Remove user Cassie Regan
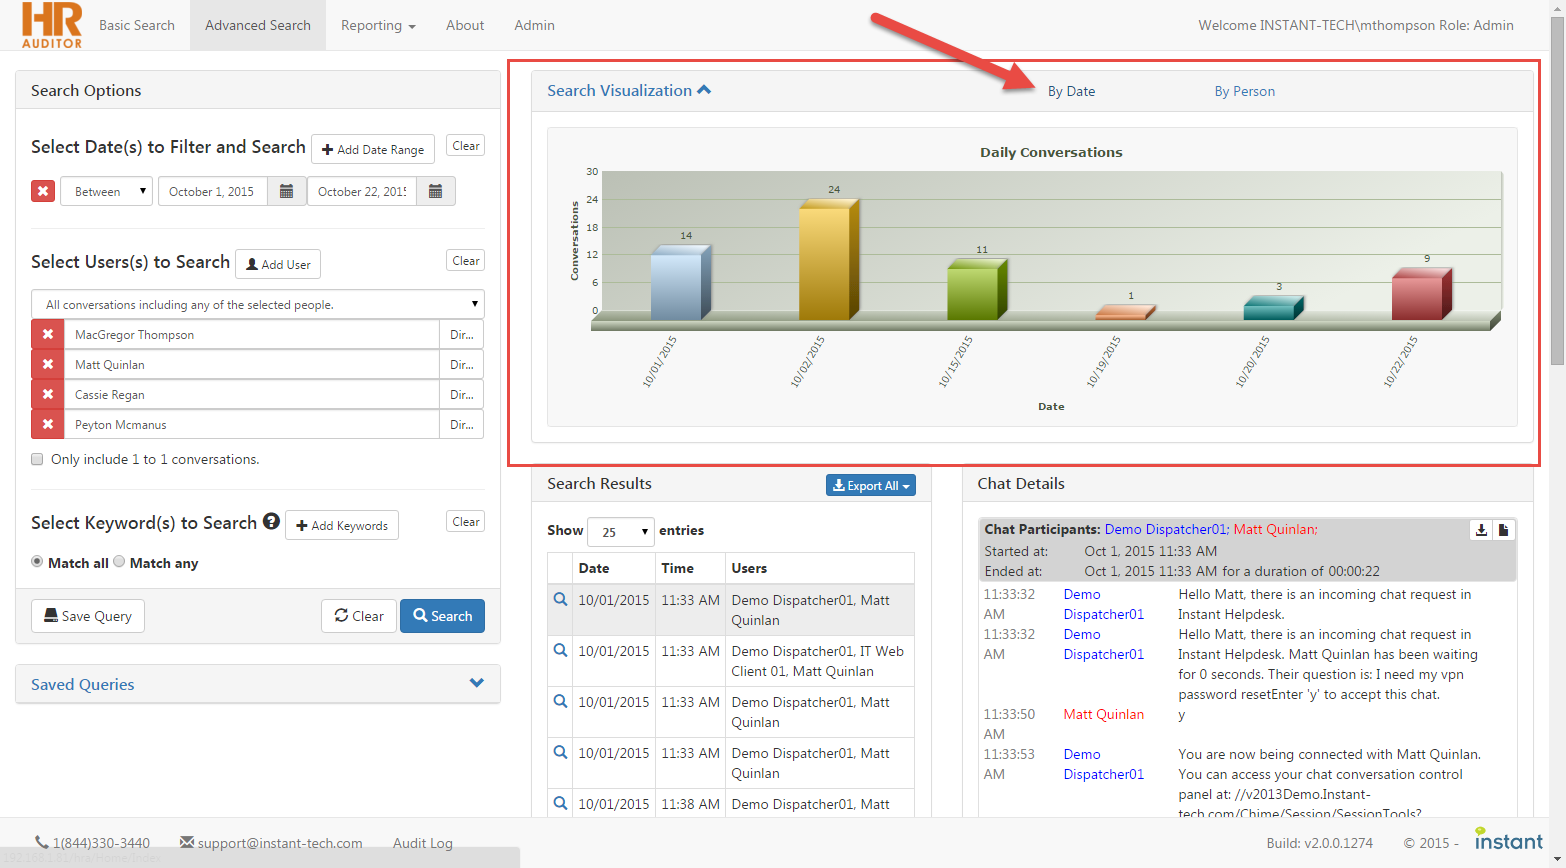 tap(48, 394)
